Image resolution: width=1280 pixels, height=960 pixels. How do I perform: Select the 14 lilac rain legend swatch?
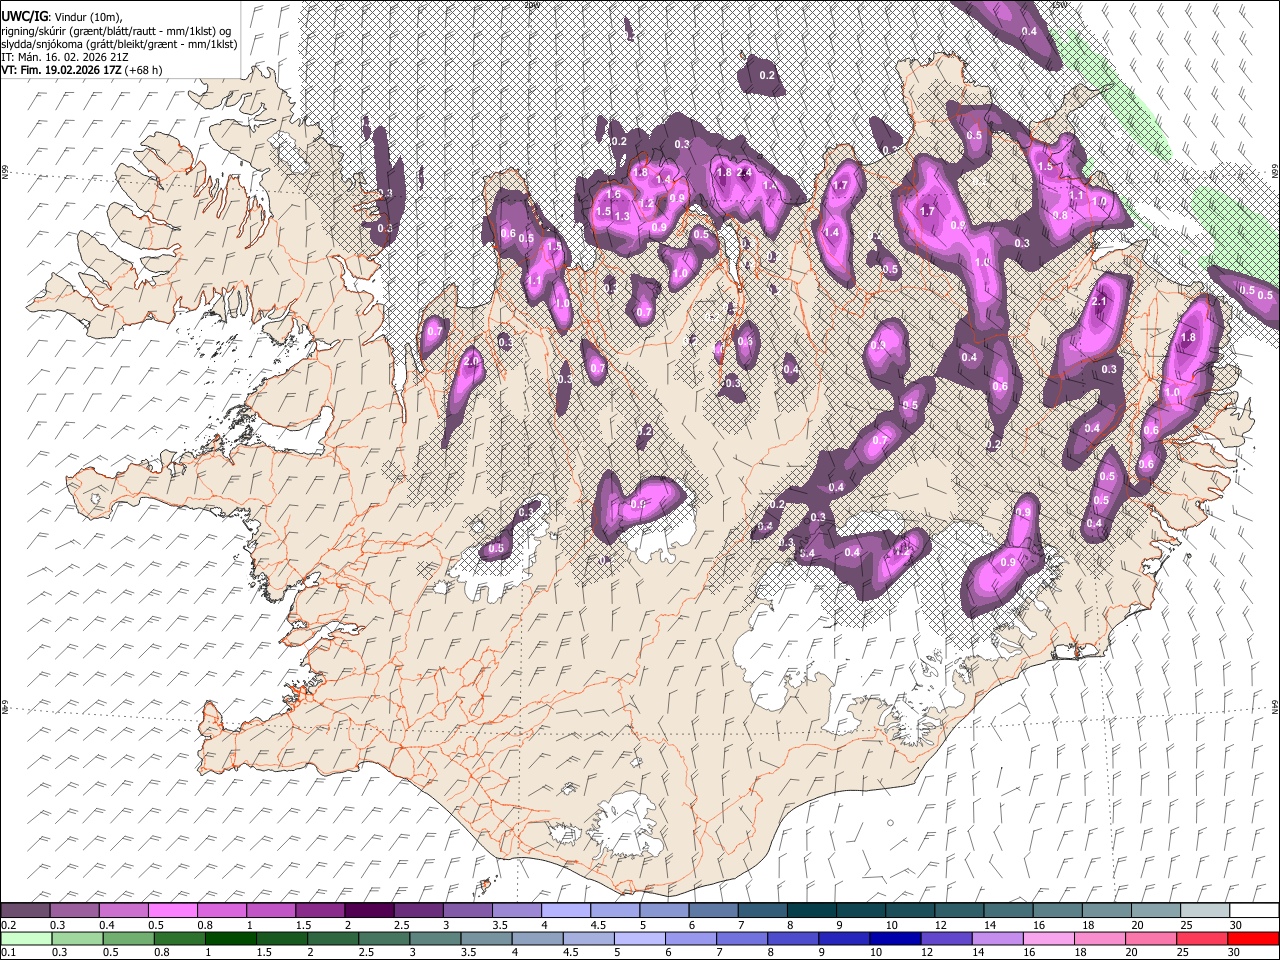[997, 938]
